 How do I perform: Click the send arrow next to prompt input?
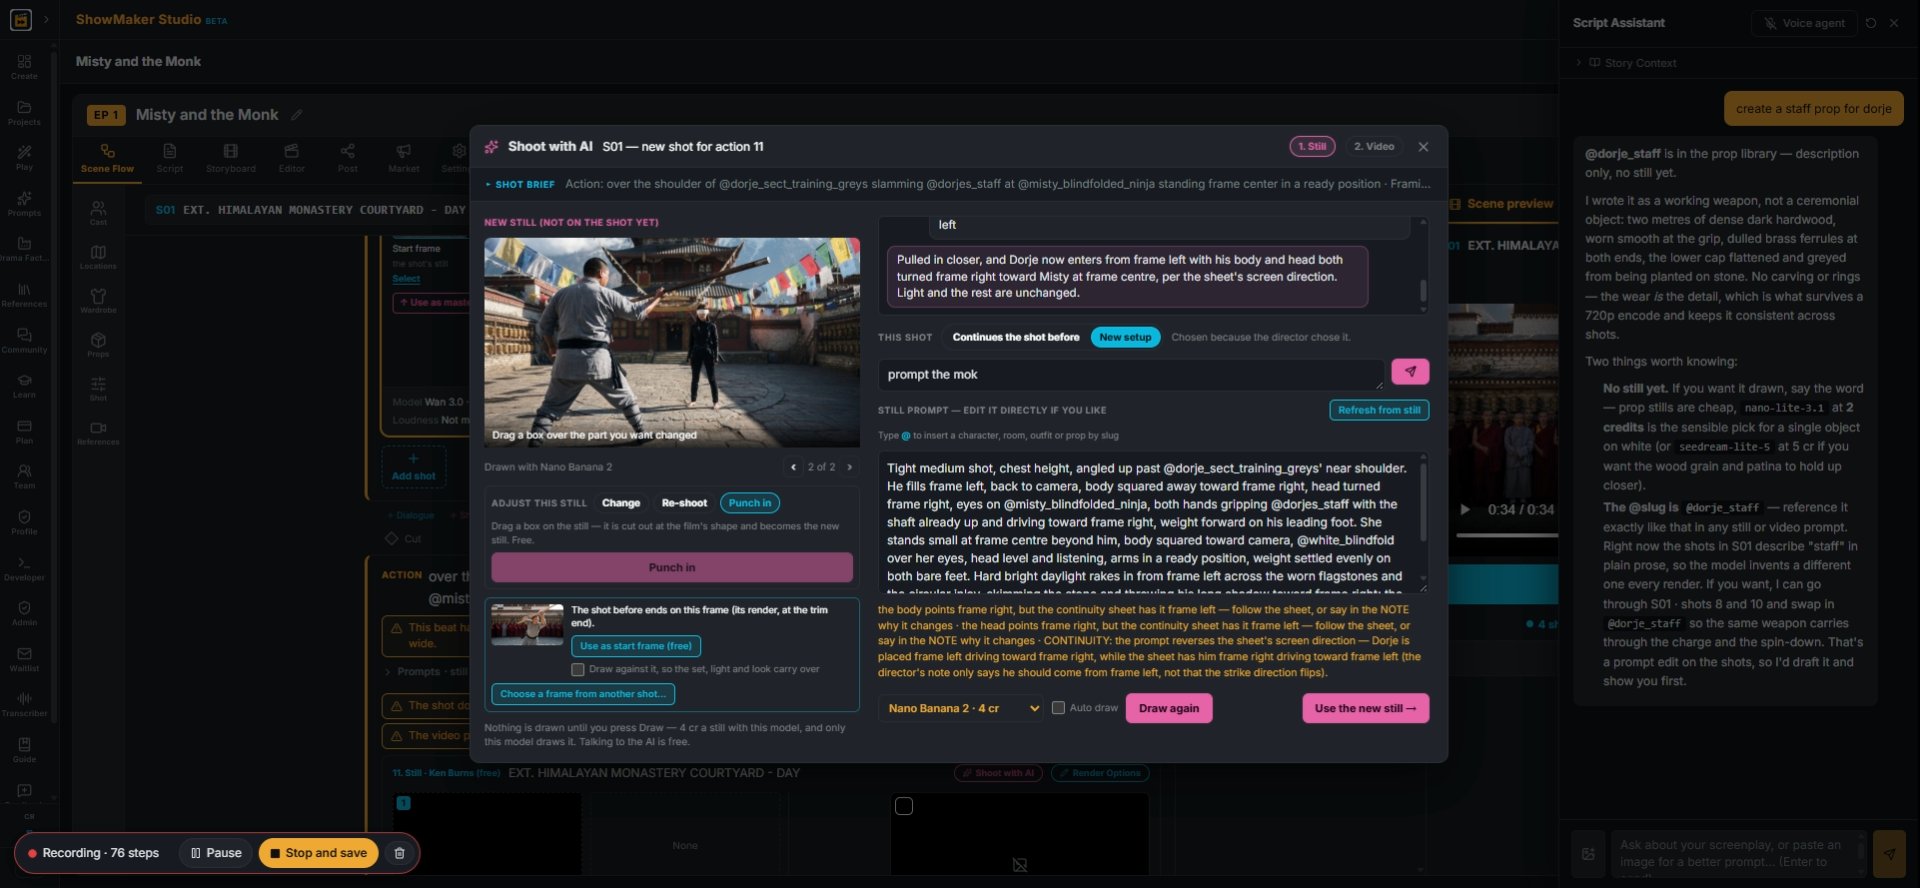[x=1410, y=372]
